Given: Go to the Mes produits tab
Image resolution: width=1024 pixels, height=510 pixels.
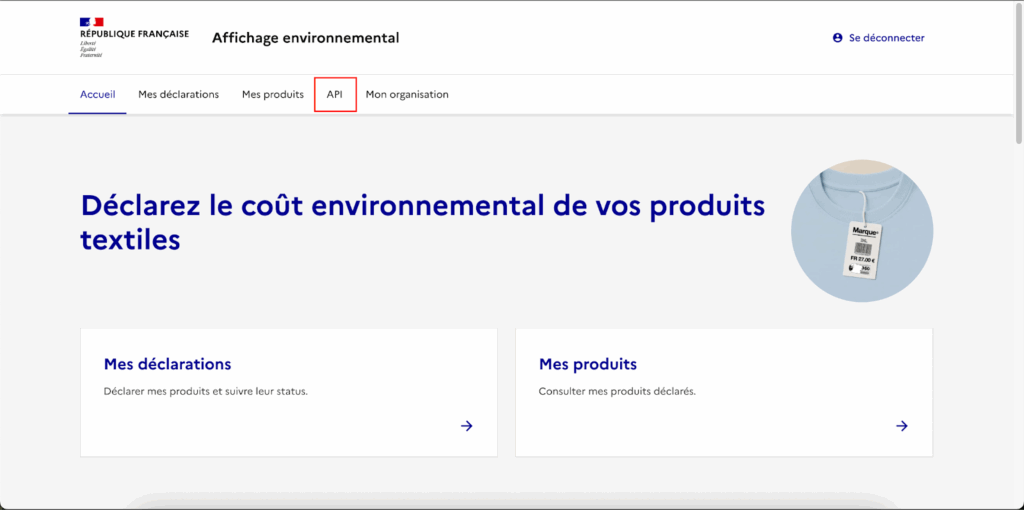Looking at the screenshot, I should 272,95.
